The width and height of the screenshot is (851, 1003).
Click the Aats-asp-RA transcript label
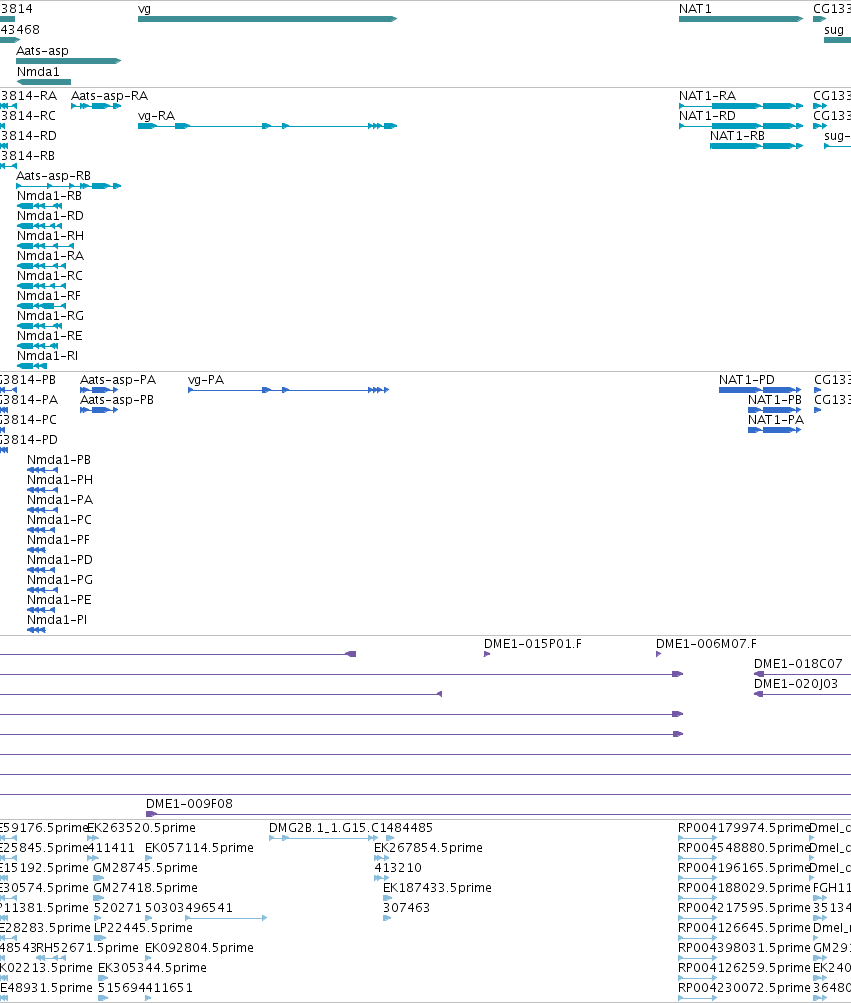click(x=109, y=96)
